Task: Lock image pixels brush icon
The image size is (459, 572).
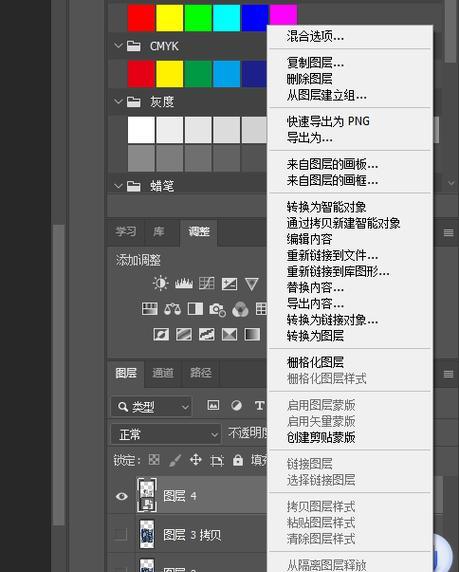Action: (176, 460)
